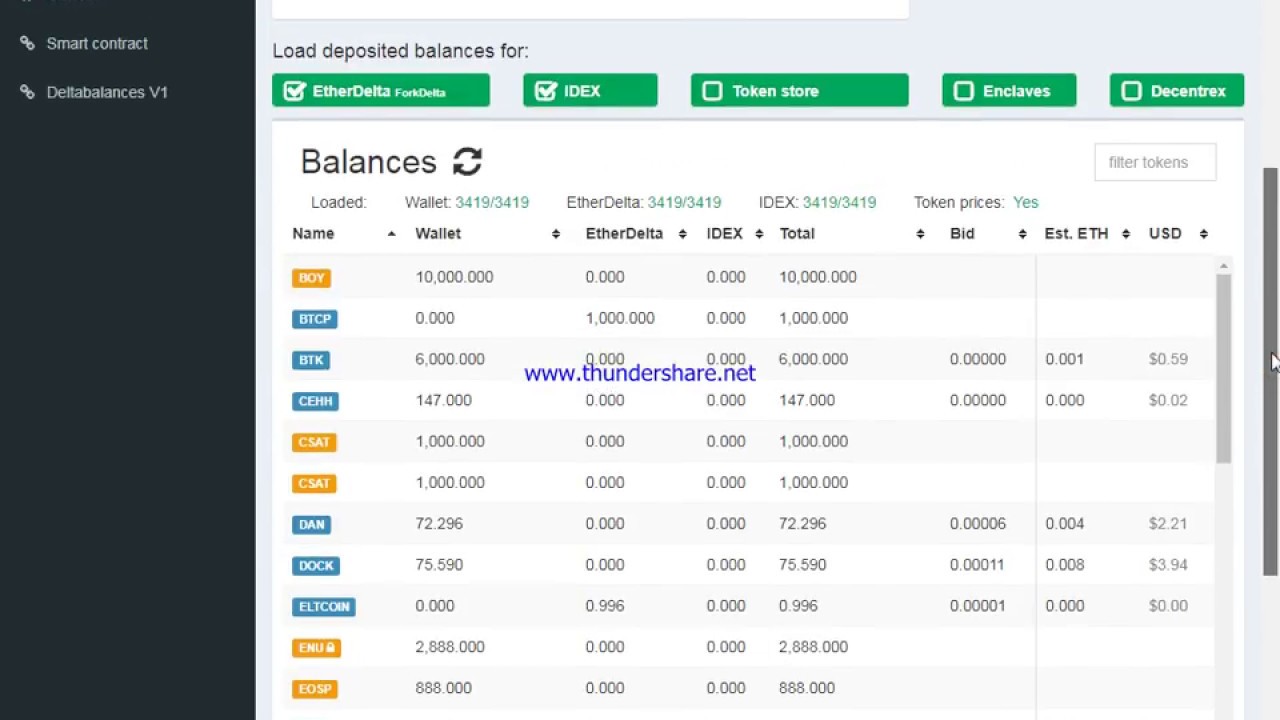Uncheck the IDEX balances option
This screenshot has width=1280, height=720.
point(590,90)
